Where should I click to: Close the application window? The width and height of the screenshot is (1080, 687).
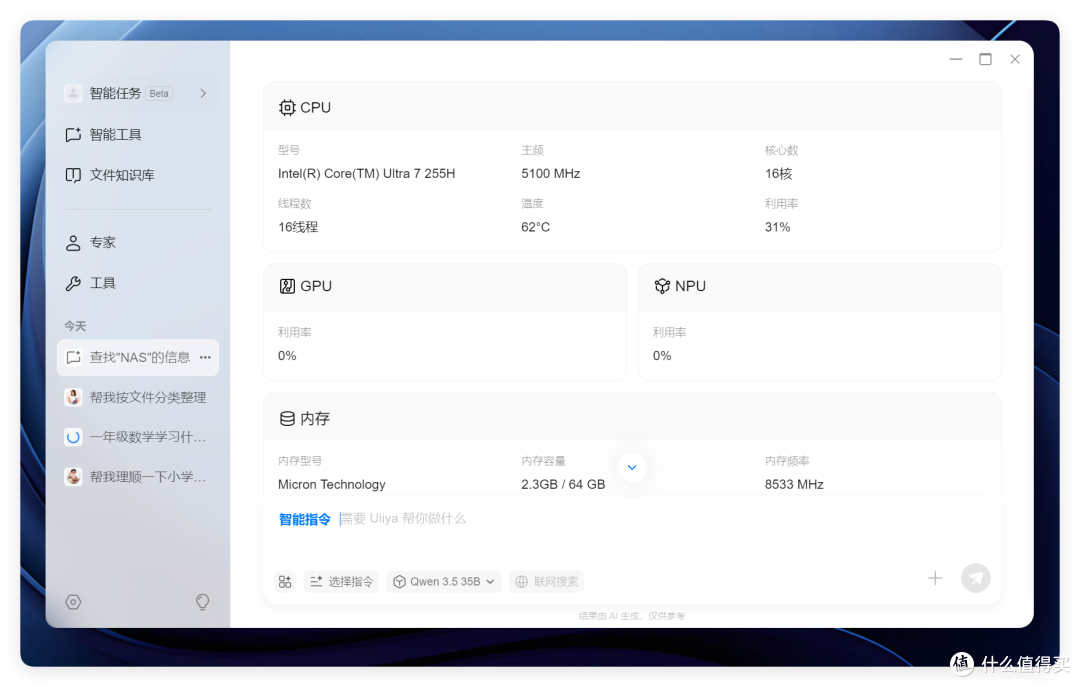click(x=1015, y=59)
